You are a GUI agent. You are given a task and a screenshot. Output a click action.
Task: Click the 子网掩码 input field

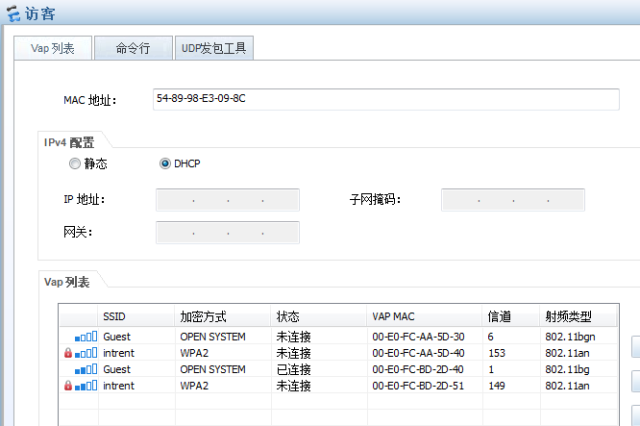coord(513,200)
